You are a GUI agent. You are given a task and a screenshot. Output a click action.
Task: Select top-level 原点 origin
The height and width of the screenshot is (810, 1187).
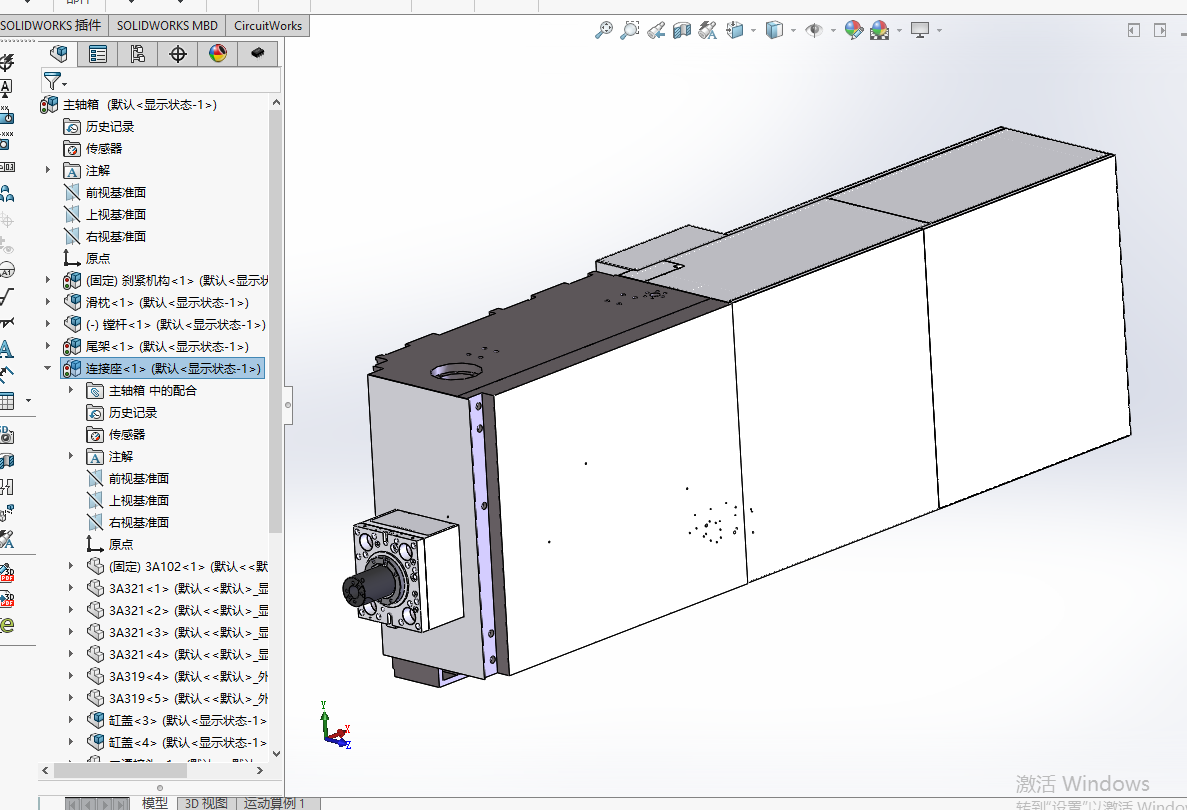point(87,258)
